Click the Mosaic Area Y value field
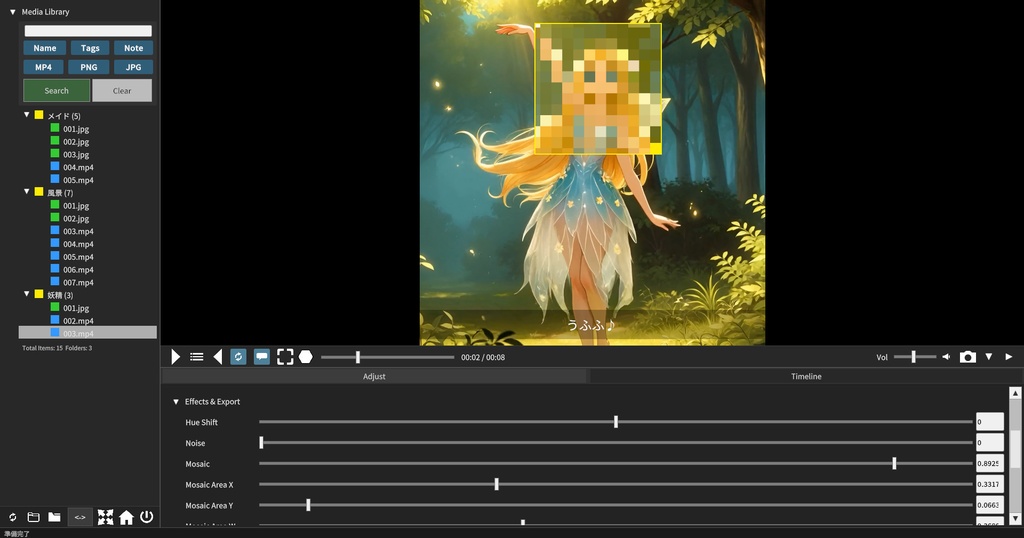This screenshot has width=1024, height=538. (x=989, y=505)
